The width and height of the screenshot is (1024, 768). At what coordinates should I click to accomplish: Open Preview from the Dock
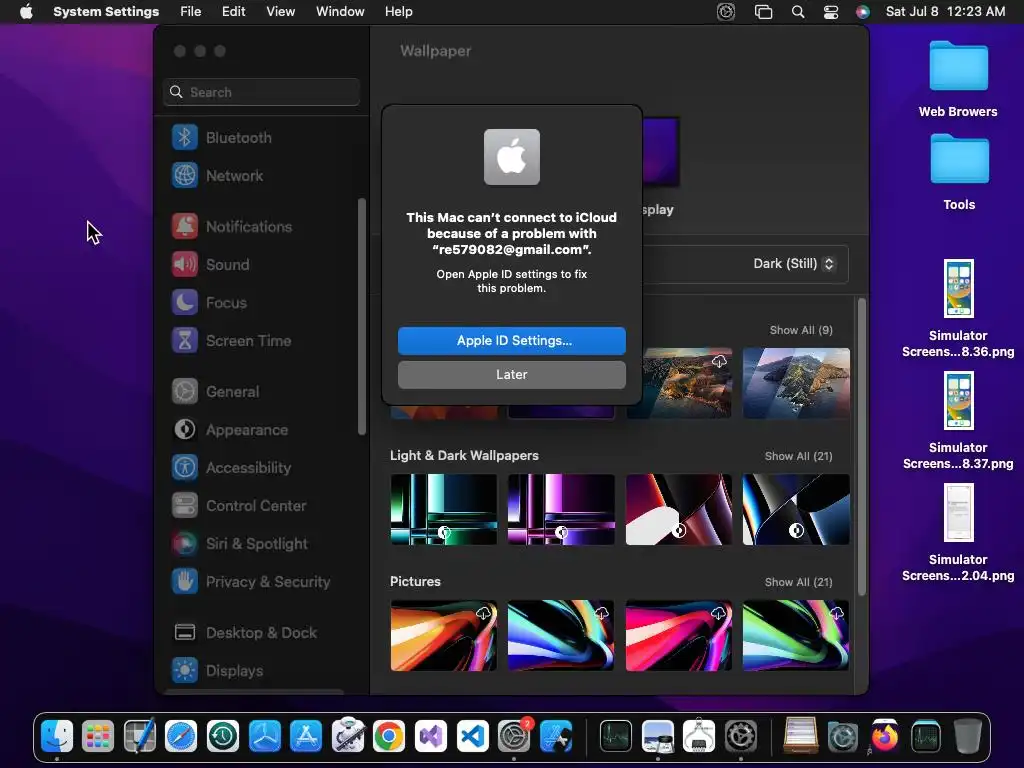click(658, 736)
